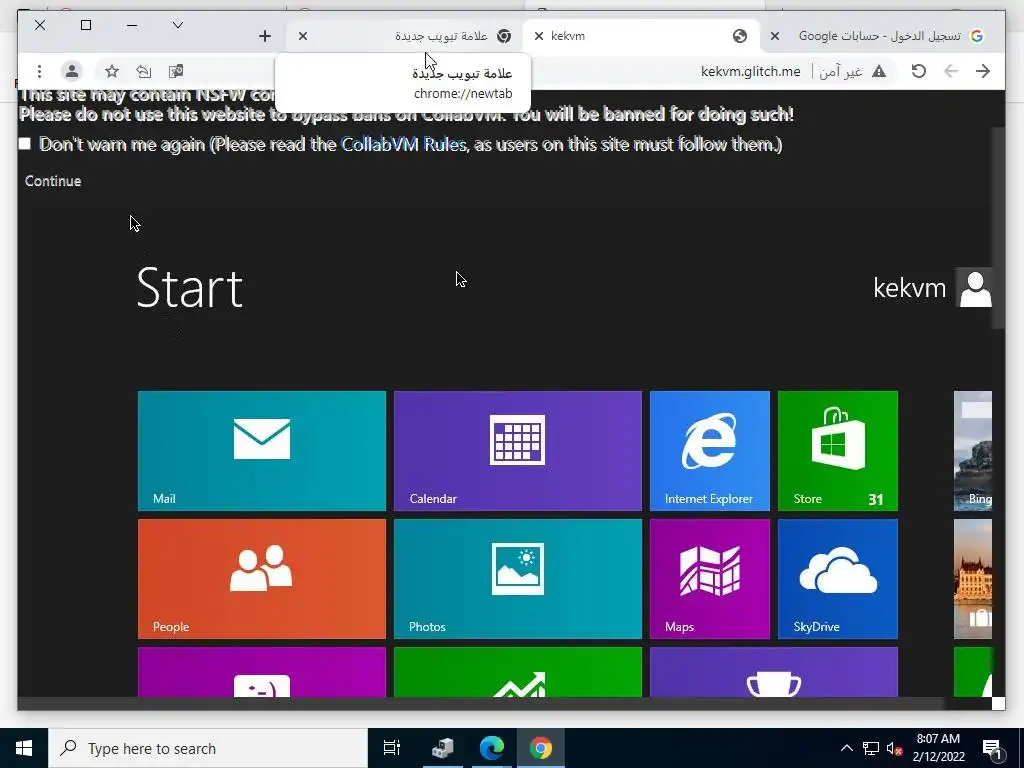Open the Chrome profile avatar
The image size is (1024, 768).
coord(72,71)
